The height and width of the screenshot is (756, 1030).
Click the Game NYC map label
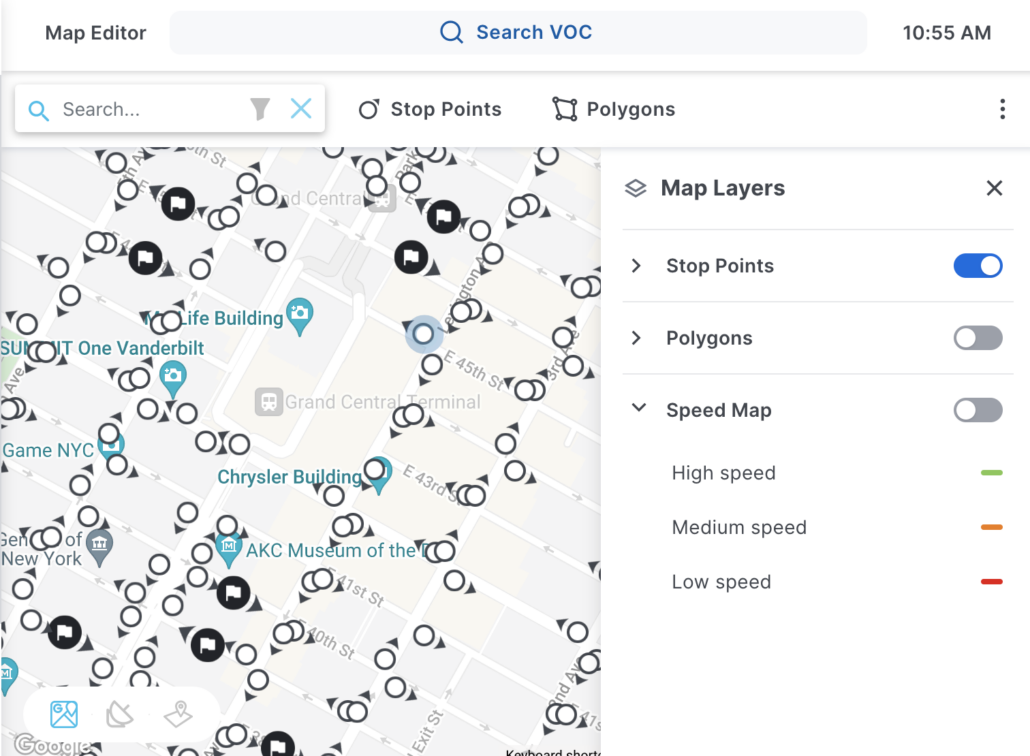point(48,451)
